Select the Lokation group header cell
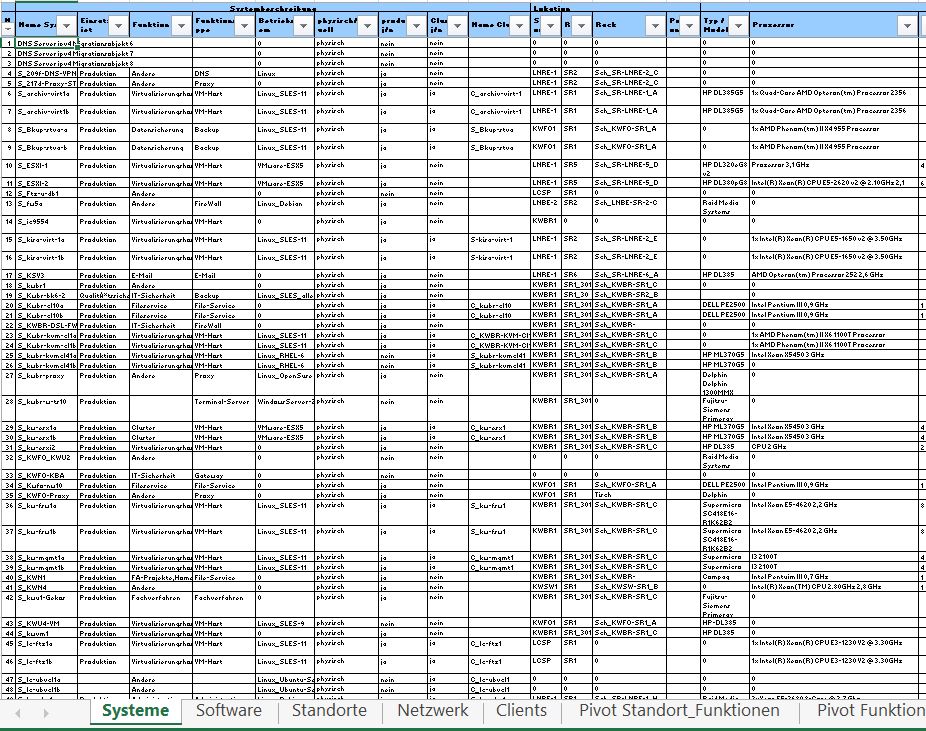This screenshot has height=731, width=926. tap(615, 8)
